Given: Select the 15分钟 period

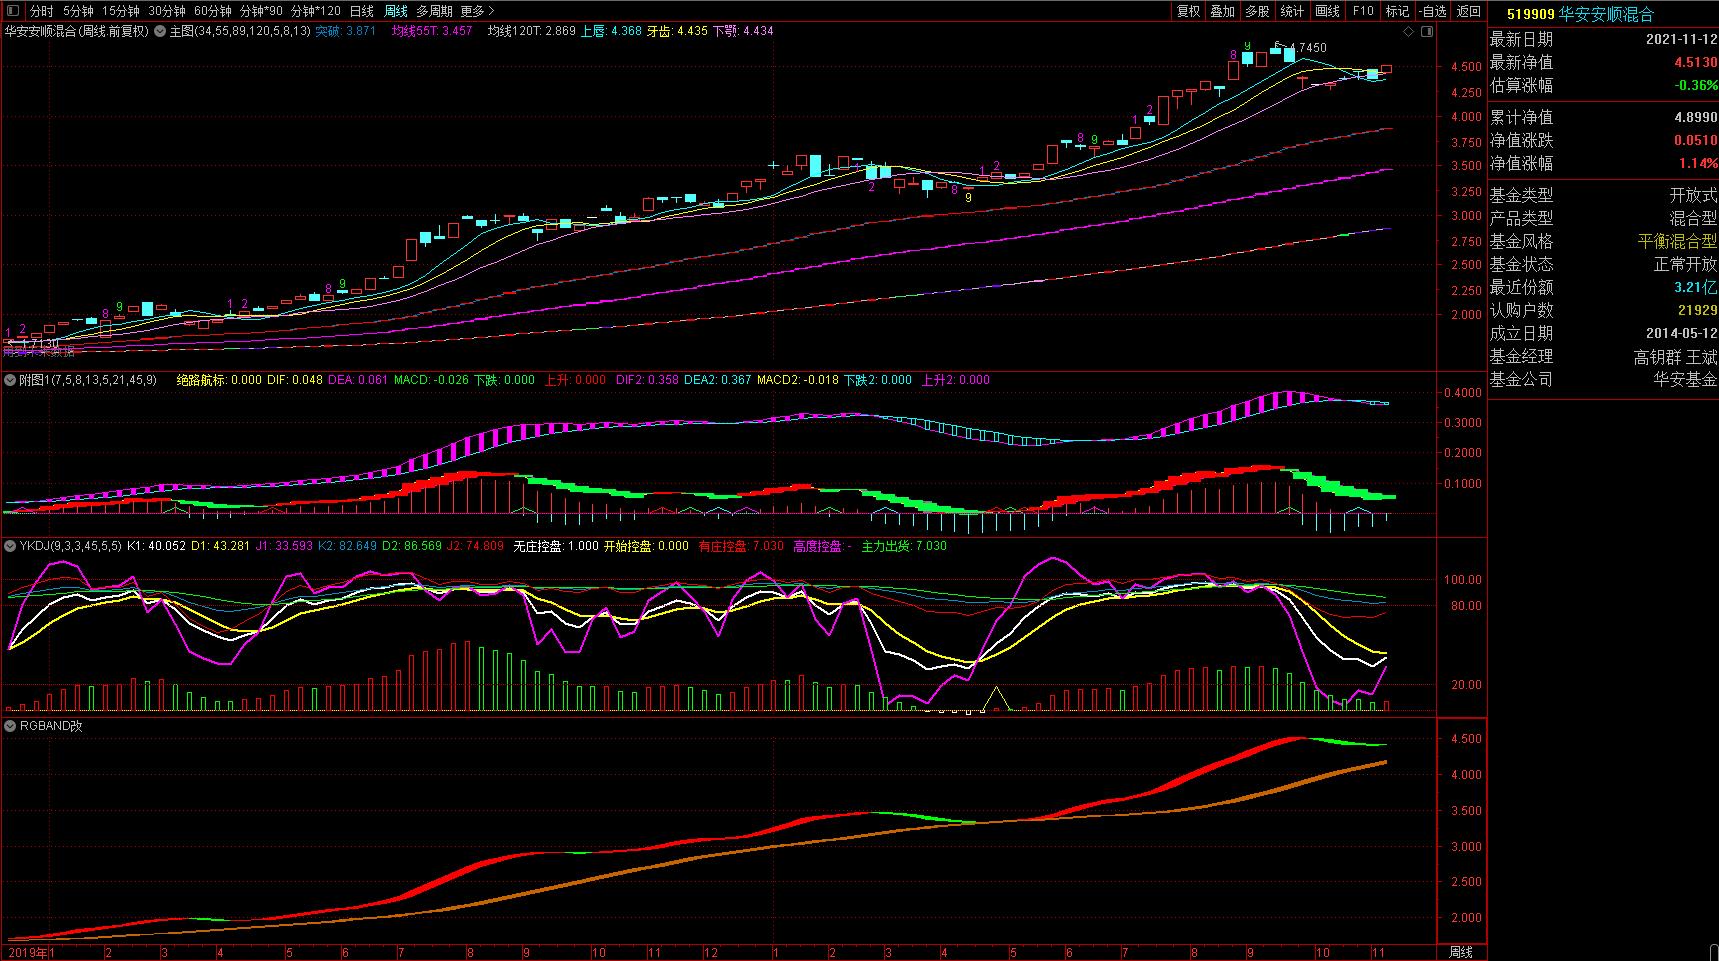Looking at the screenshot, I should point(121,11).
